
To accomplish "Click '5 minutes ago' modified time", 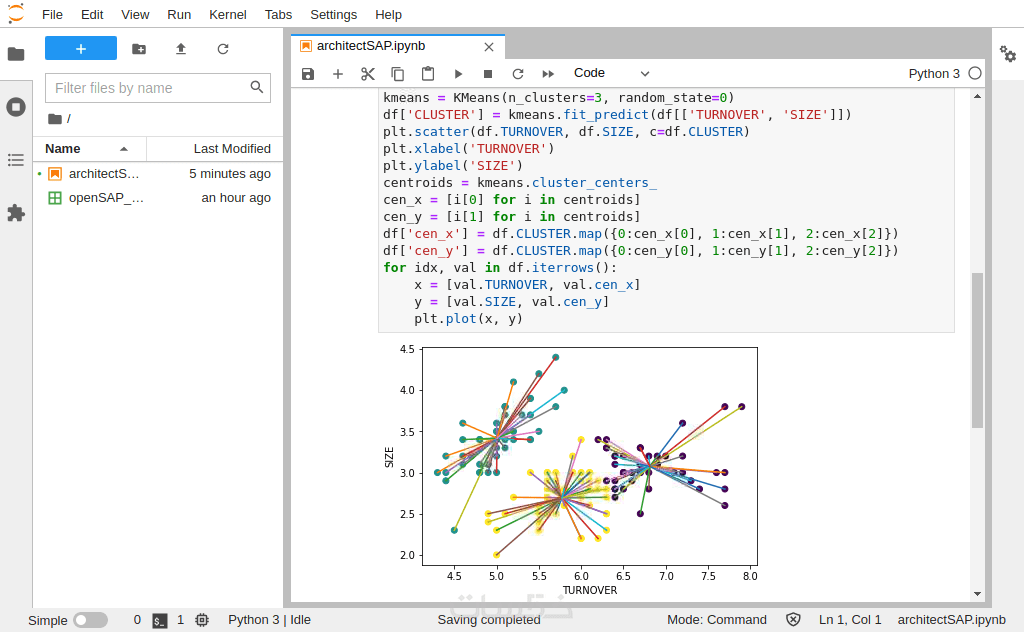I will [x=230, y=174].
